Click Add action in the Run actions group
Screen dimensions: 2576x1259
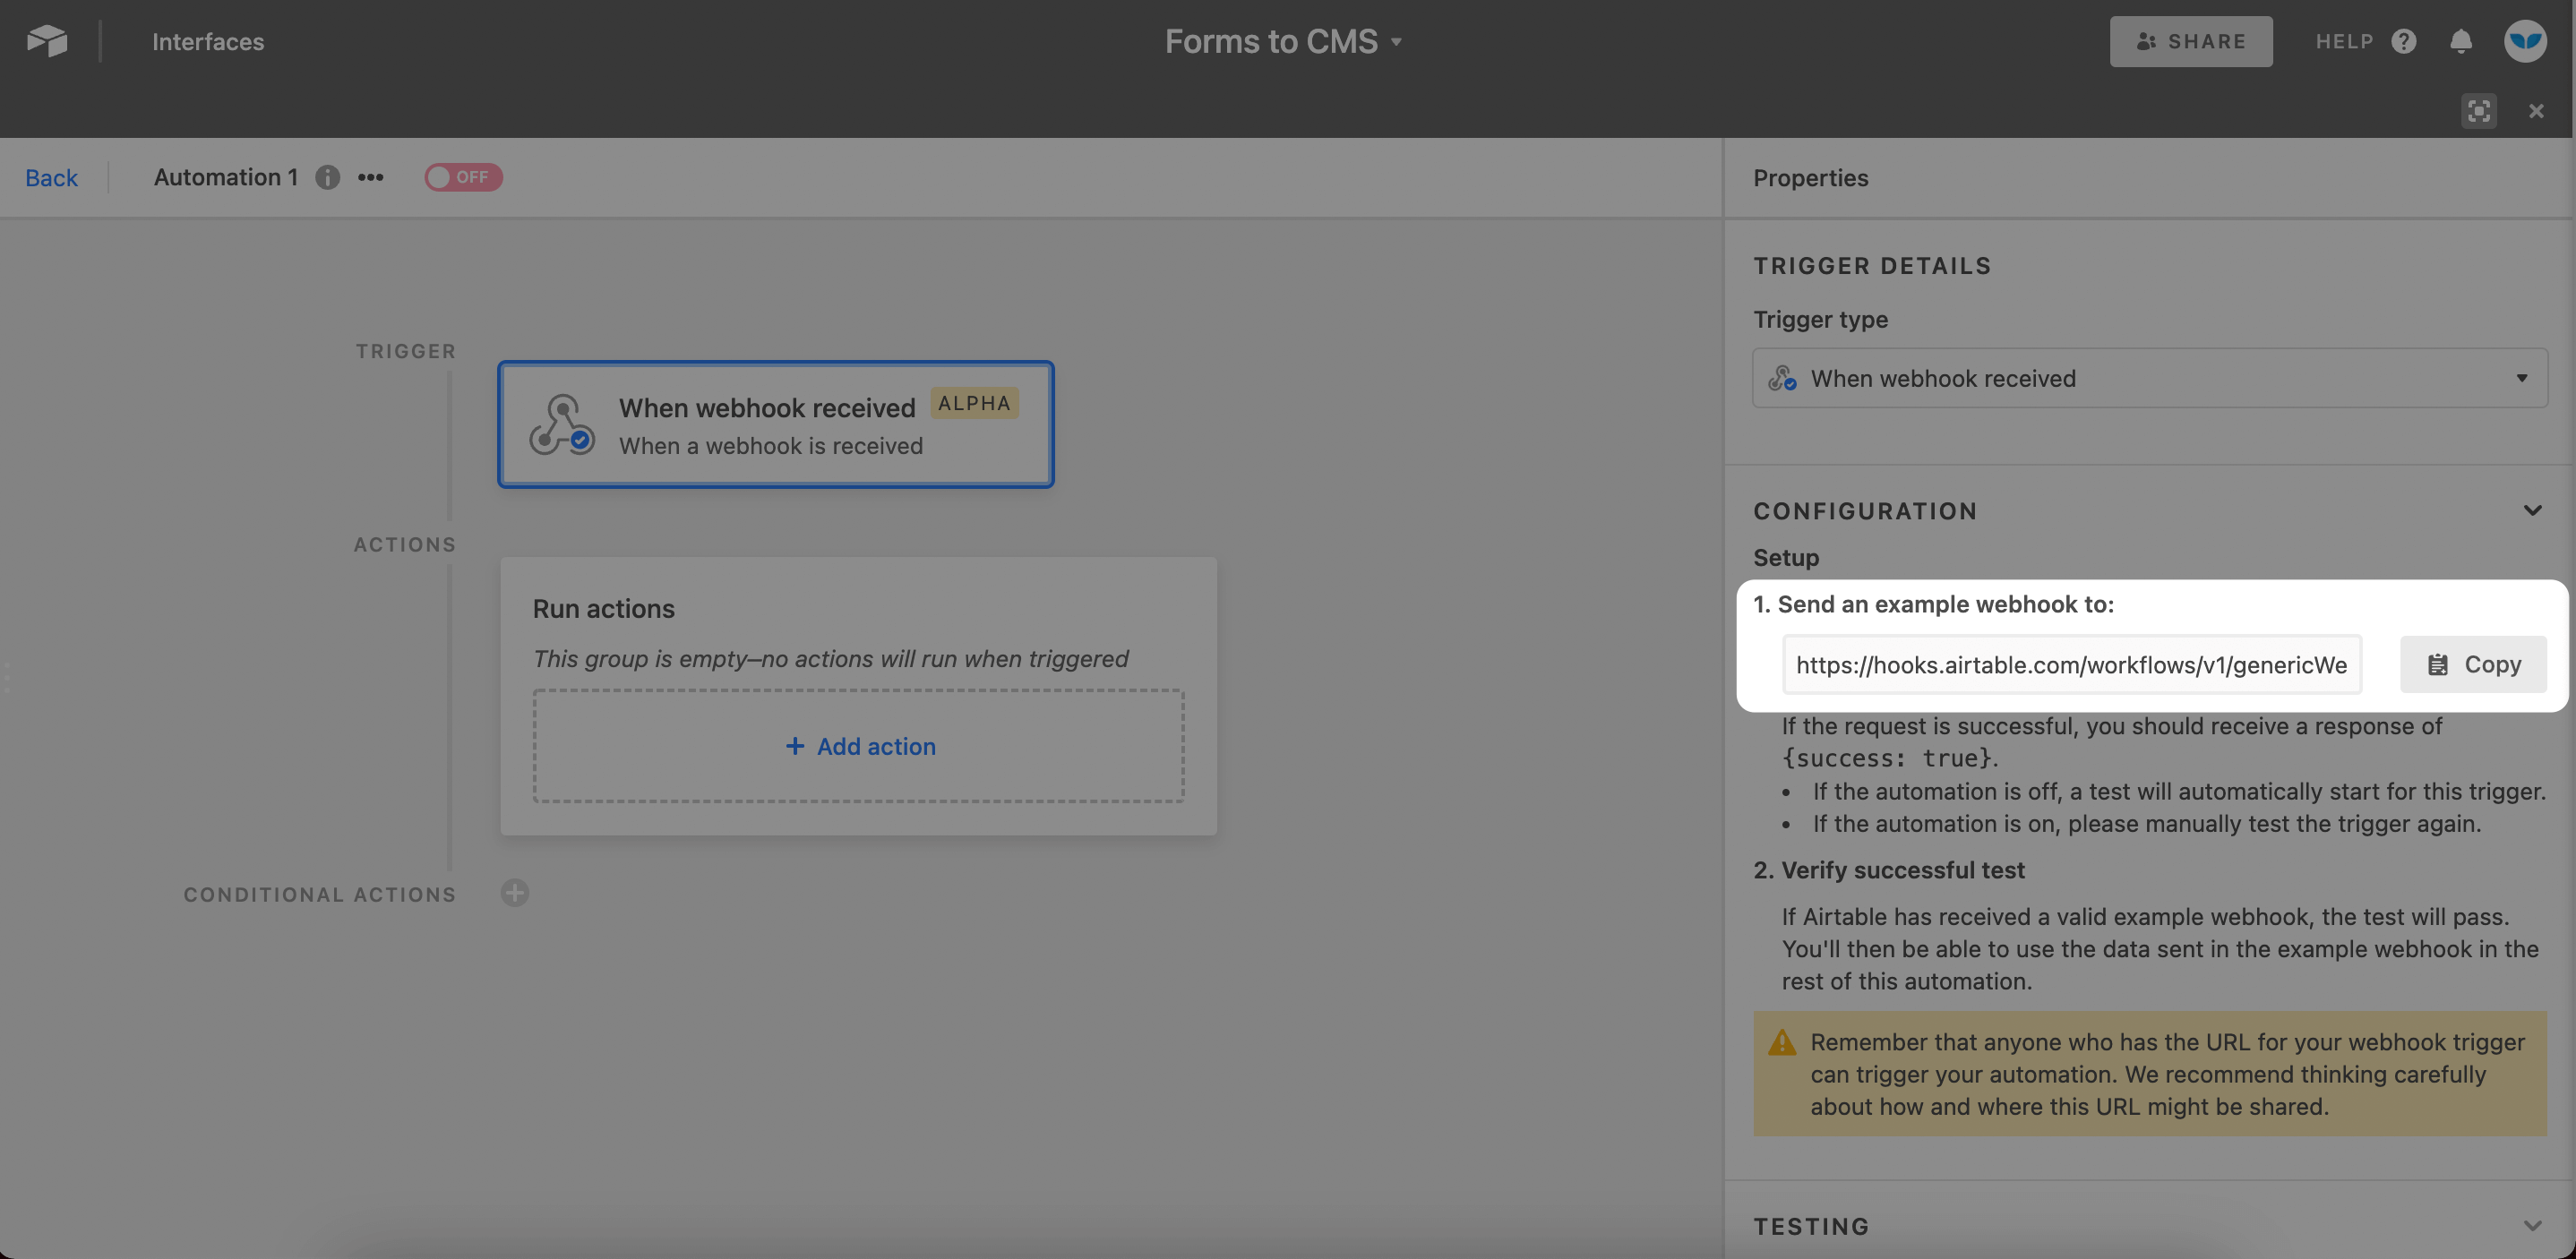point(859,745)
